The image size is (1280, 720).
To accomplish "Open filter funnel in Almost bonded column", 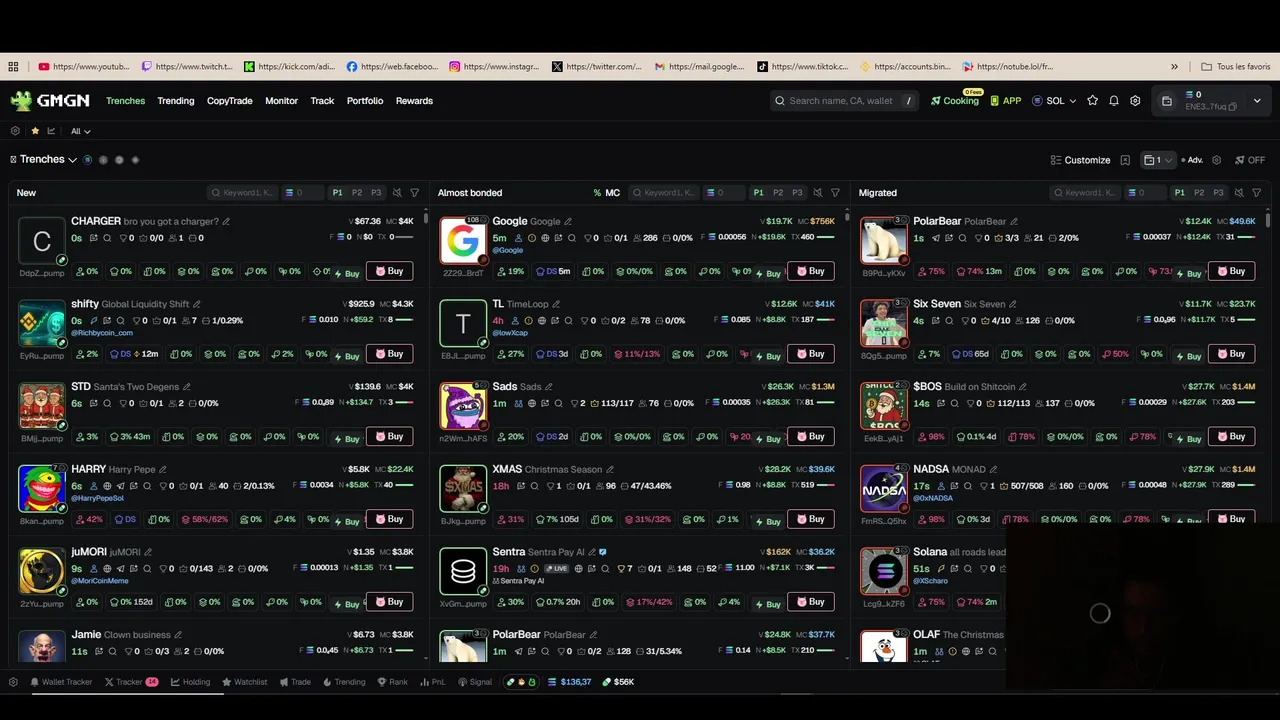I will click(836, 193).
